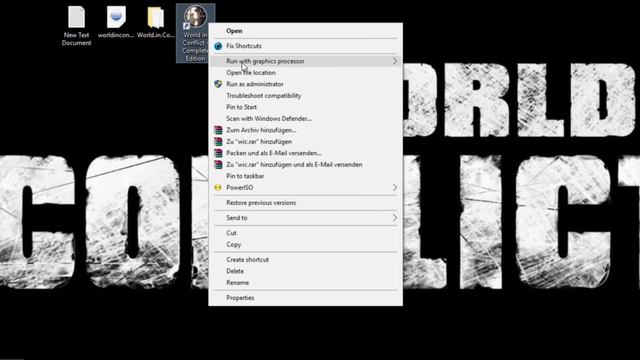Expand the PowerISO submenu arrow
This screenshot has height=360, width=640.
click(x=395, y=188)
